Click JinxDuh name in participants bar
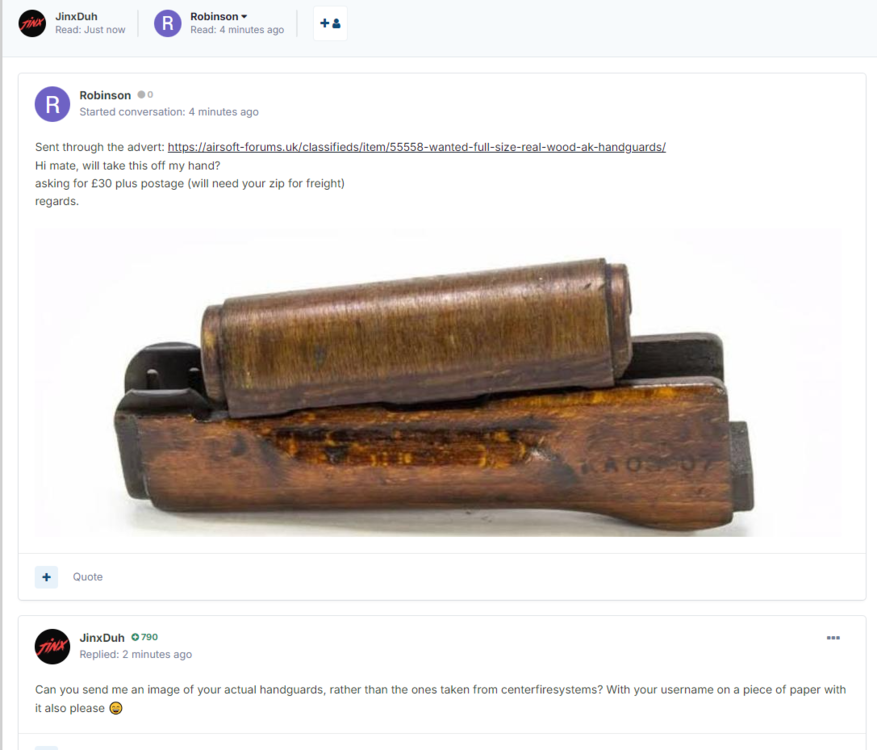This screenshot has width=877, height=750. tap(76, 17)
